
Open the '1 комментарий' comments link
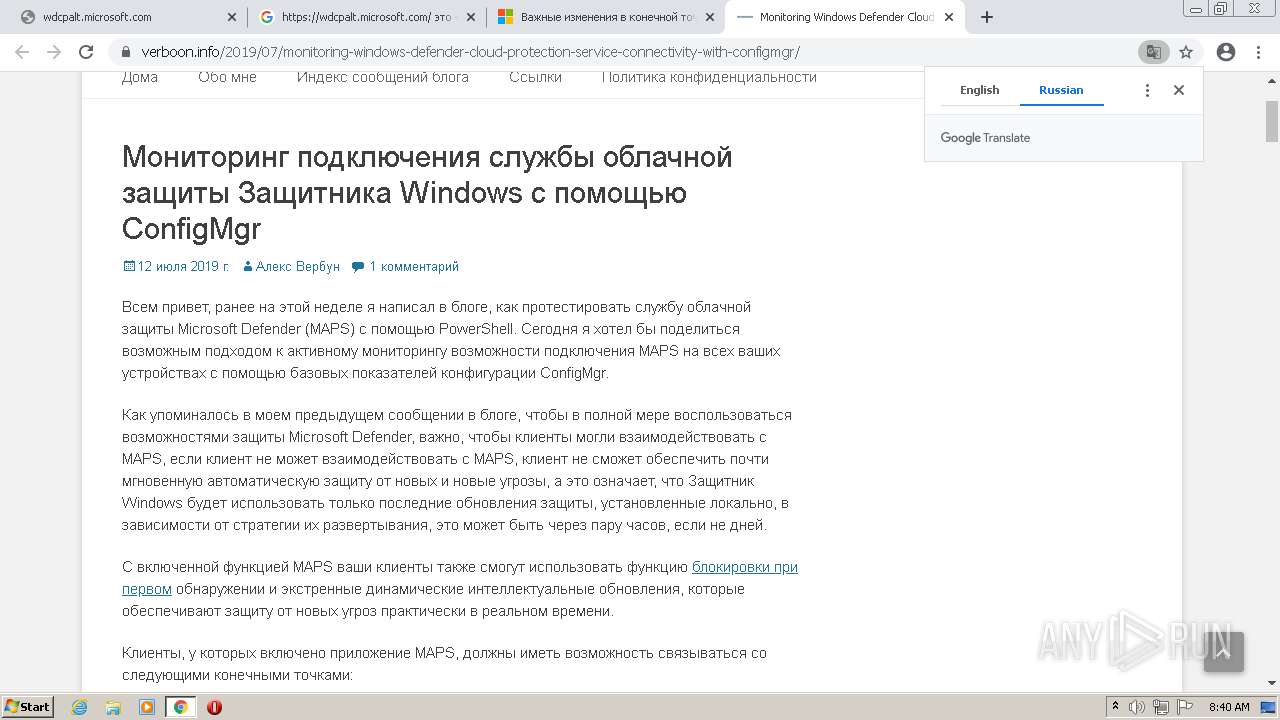[x=413, y=266]
